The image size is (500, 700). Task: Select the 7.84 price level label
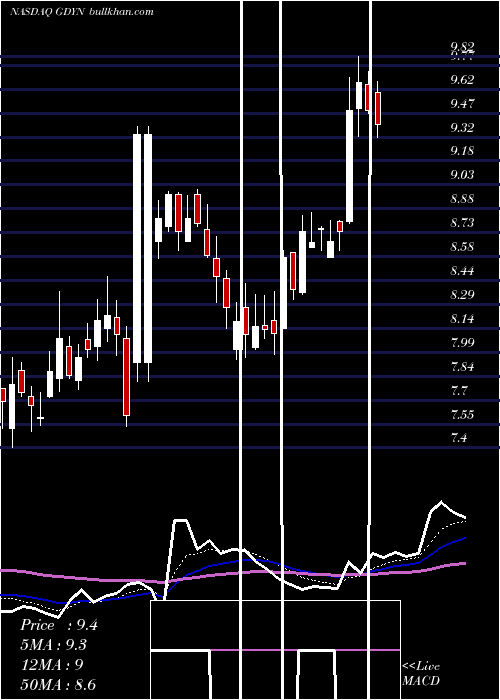pyautogui.click(x=462, y=367)
